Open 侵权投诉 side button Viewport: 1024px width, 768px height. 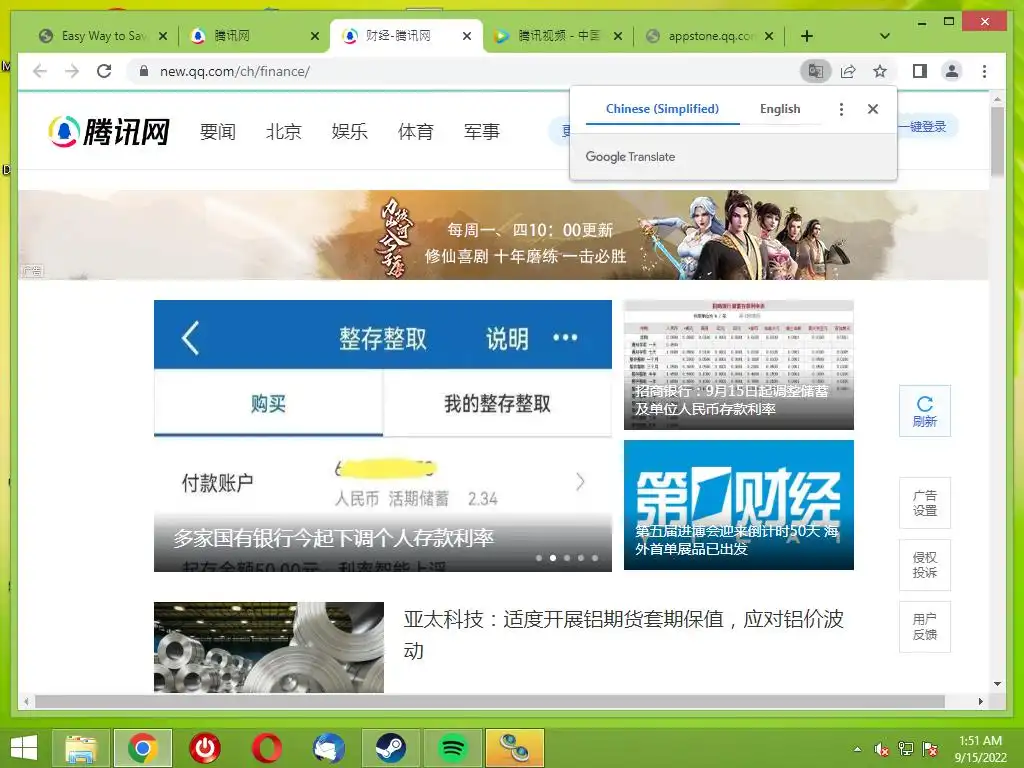[925, 565]
